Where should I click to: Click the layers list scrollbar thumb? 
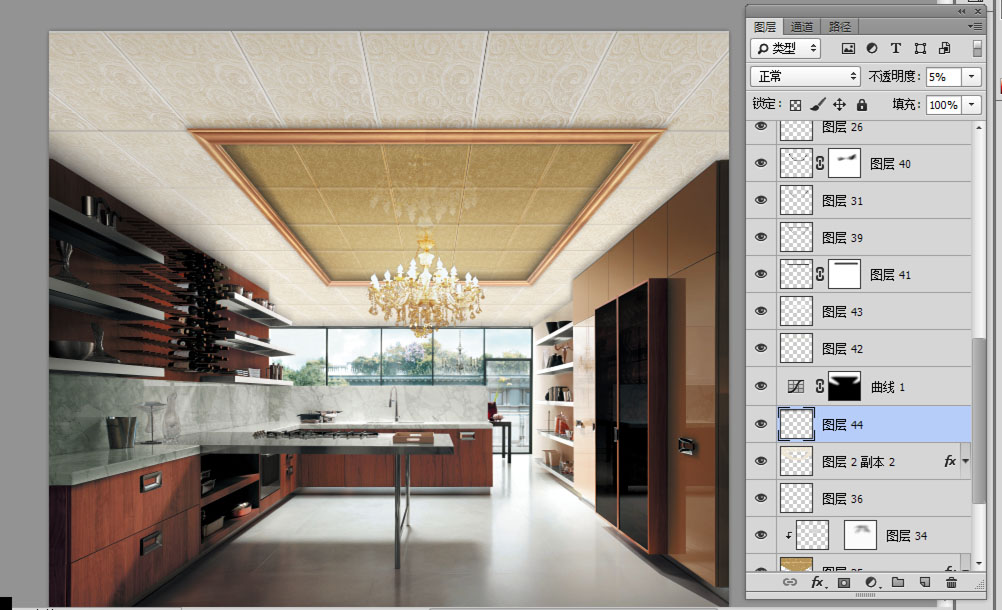pos(978,420)
